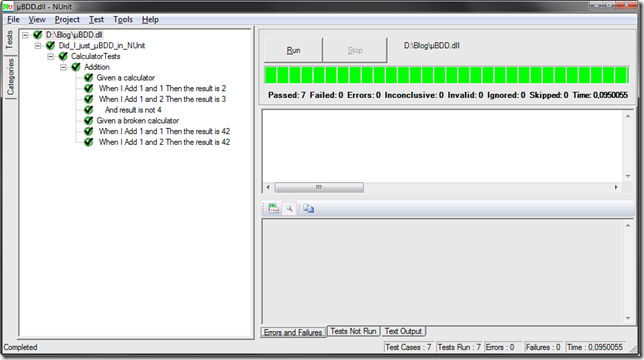Viewport: 644px width, 360px height.
Task: Click check icon beside result is 3 test
Action: click(89, 99)
